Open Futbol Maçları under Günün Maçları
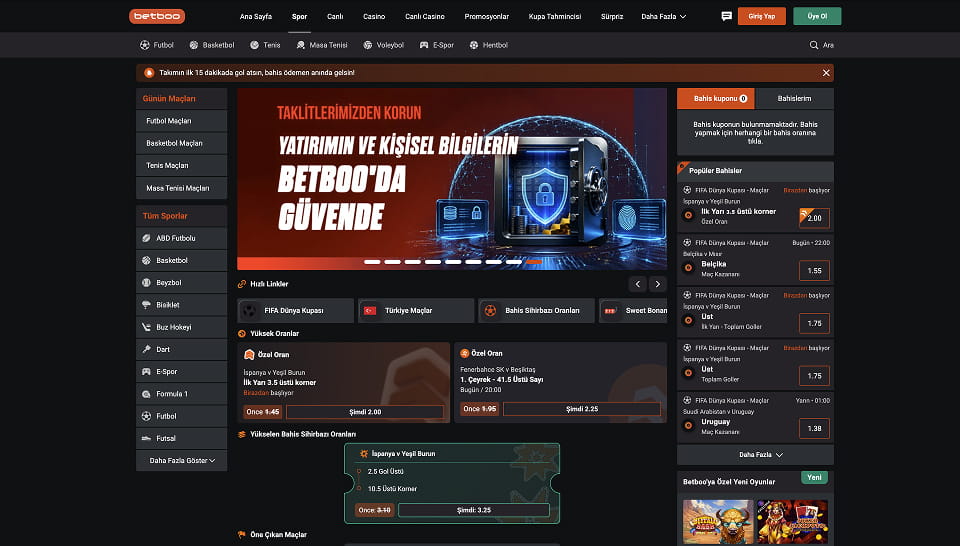Viewport: 960px width, 546px height. pyautogui.click(x=181, y=121)
